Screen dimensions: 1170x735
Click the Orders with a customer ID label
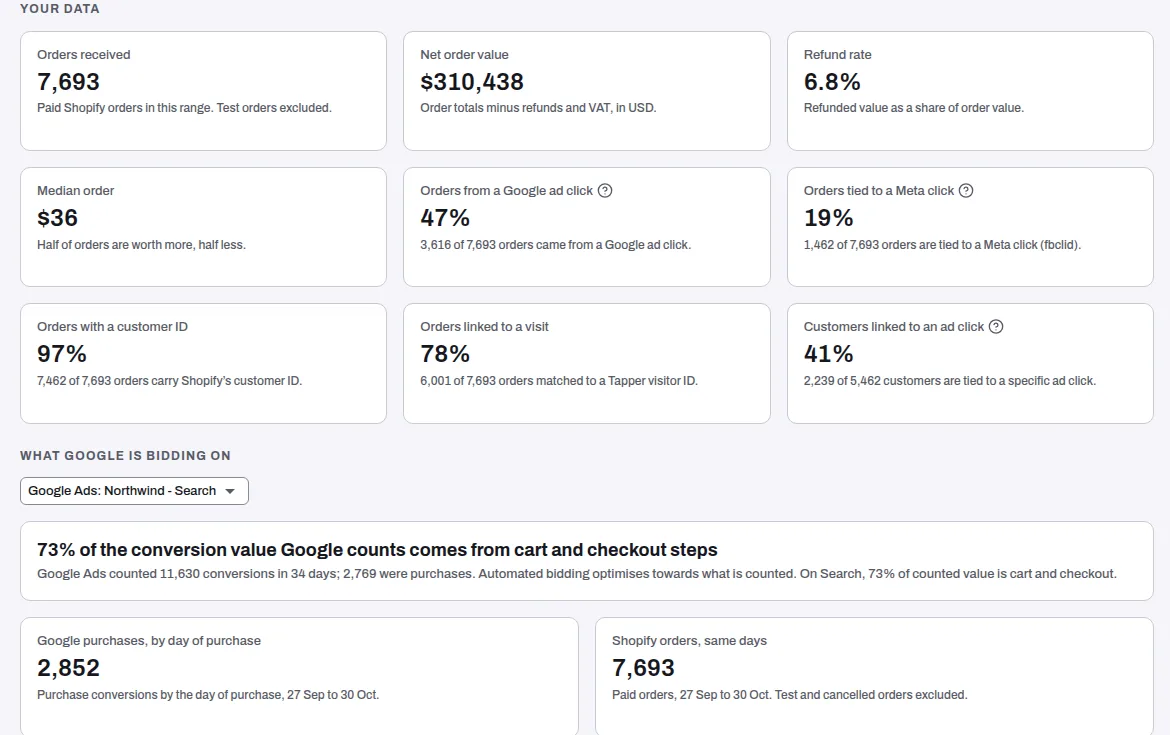[x=112, y=326]
